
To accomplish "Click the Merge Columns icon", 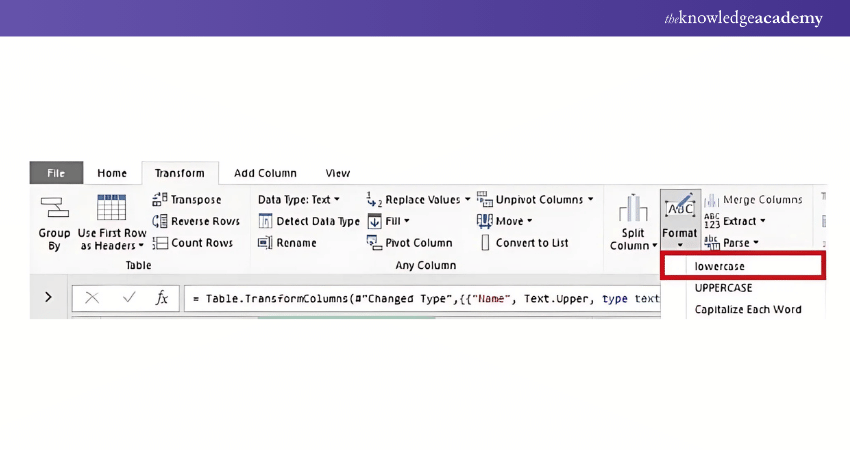I will click(x=712, y=199).
